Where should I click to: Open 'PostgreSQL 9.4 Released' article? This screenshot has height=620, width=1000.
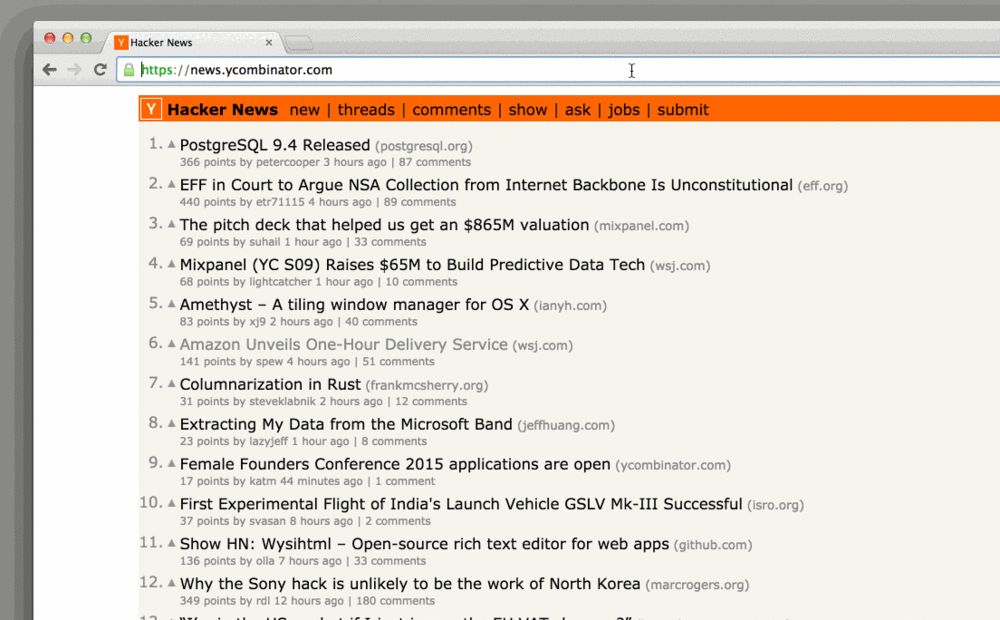point(275,145)
